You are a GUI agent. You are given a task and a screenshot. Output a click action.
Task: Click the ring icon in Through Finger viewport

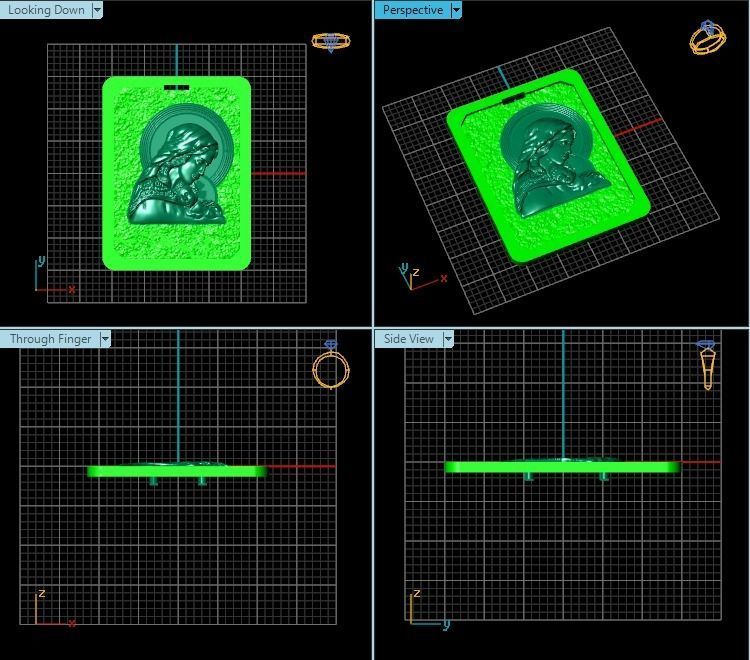tap(331, 366)
